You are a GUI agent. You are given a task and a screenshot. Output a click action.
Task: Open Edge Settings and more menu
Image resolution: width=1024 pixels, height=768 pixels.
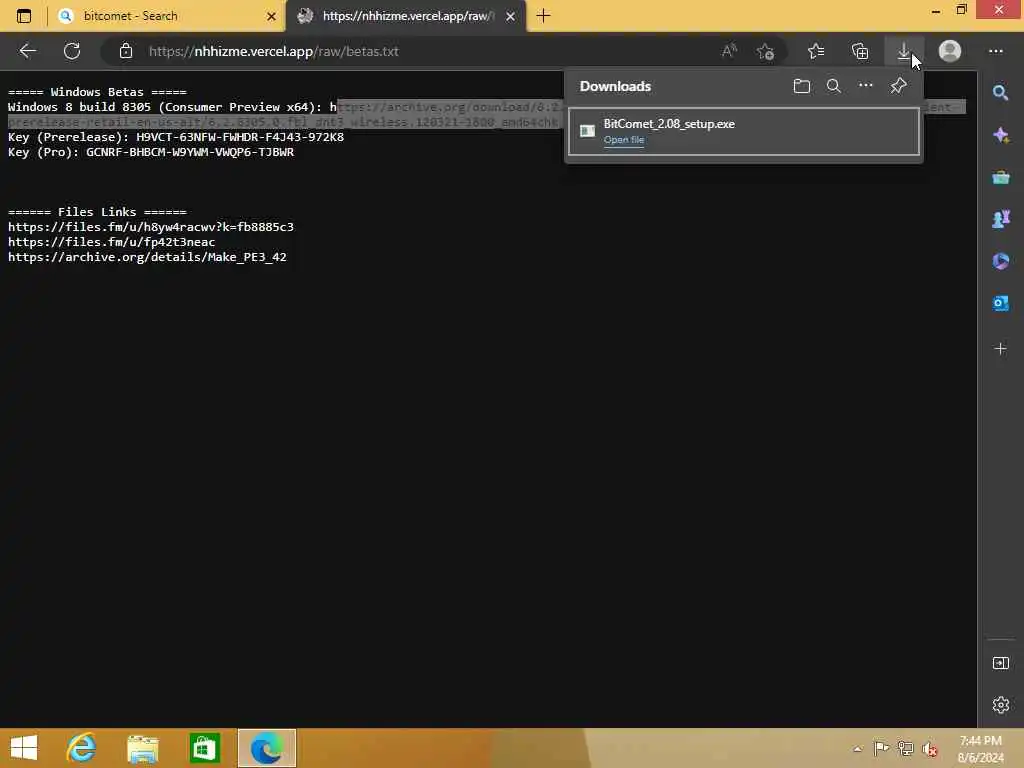coord(995,51)
